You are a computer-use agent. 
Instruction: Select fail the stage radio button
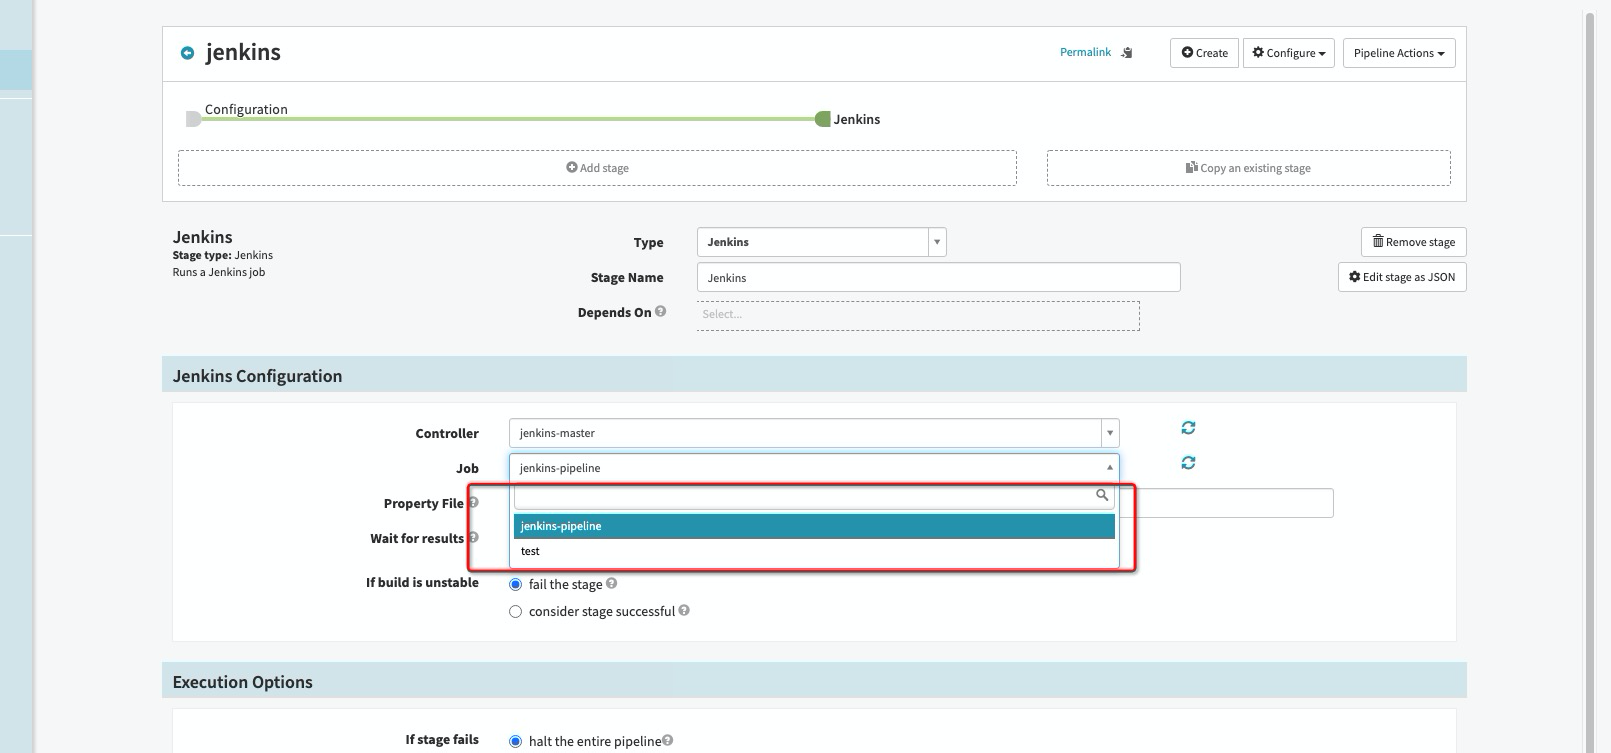516,584
